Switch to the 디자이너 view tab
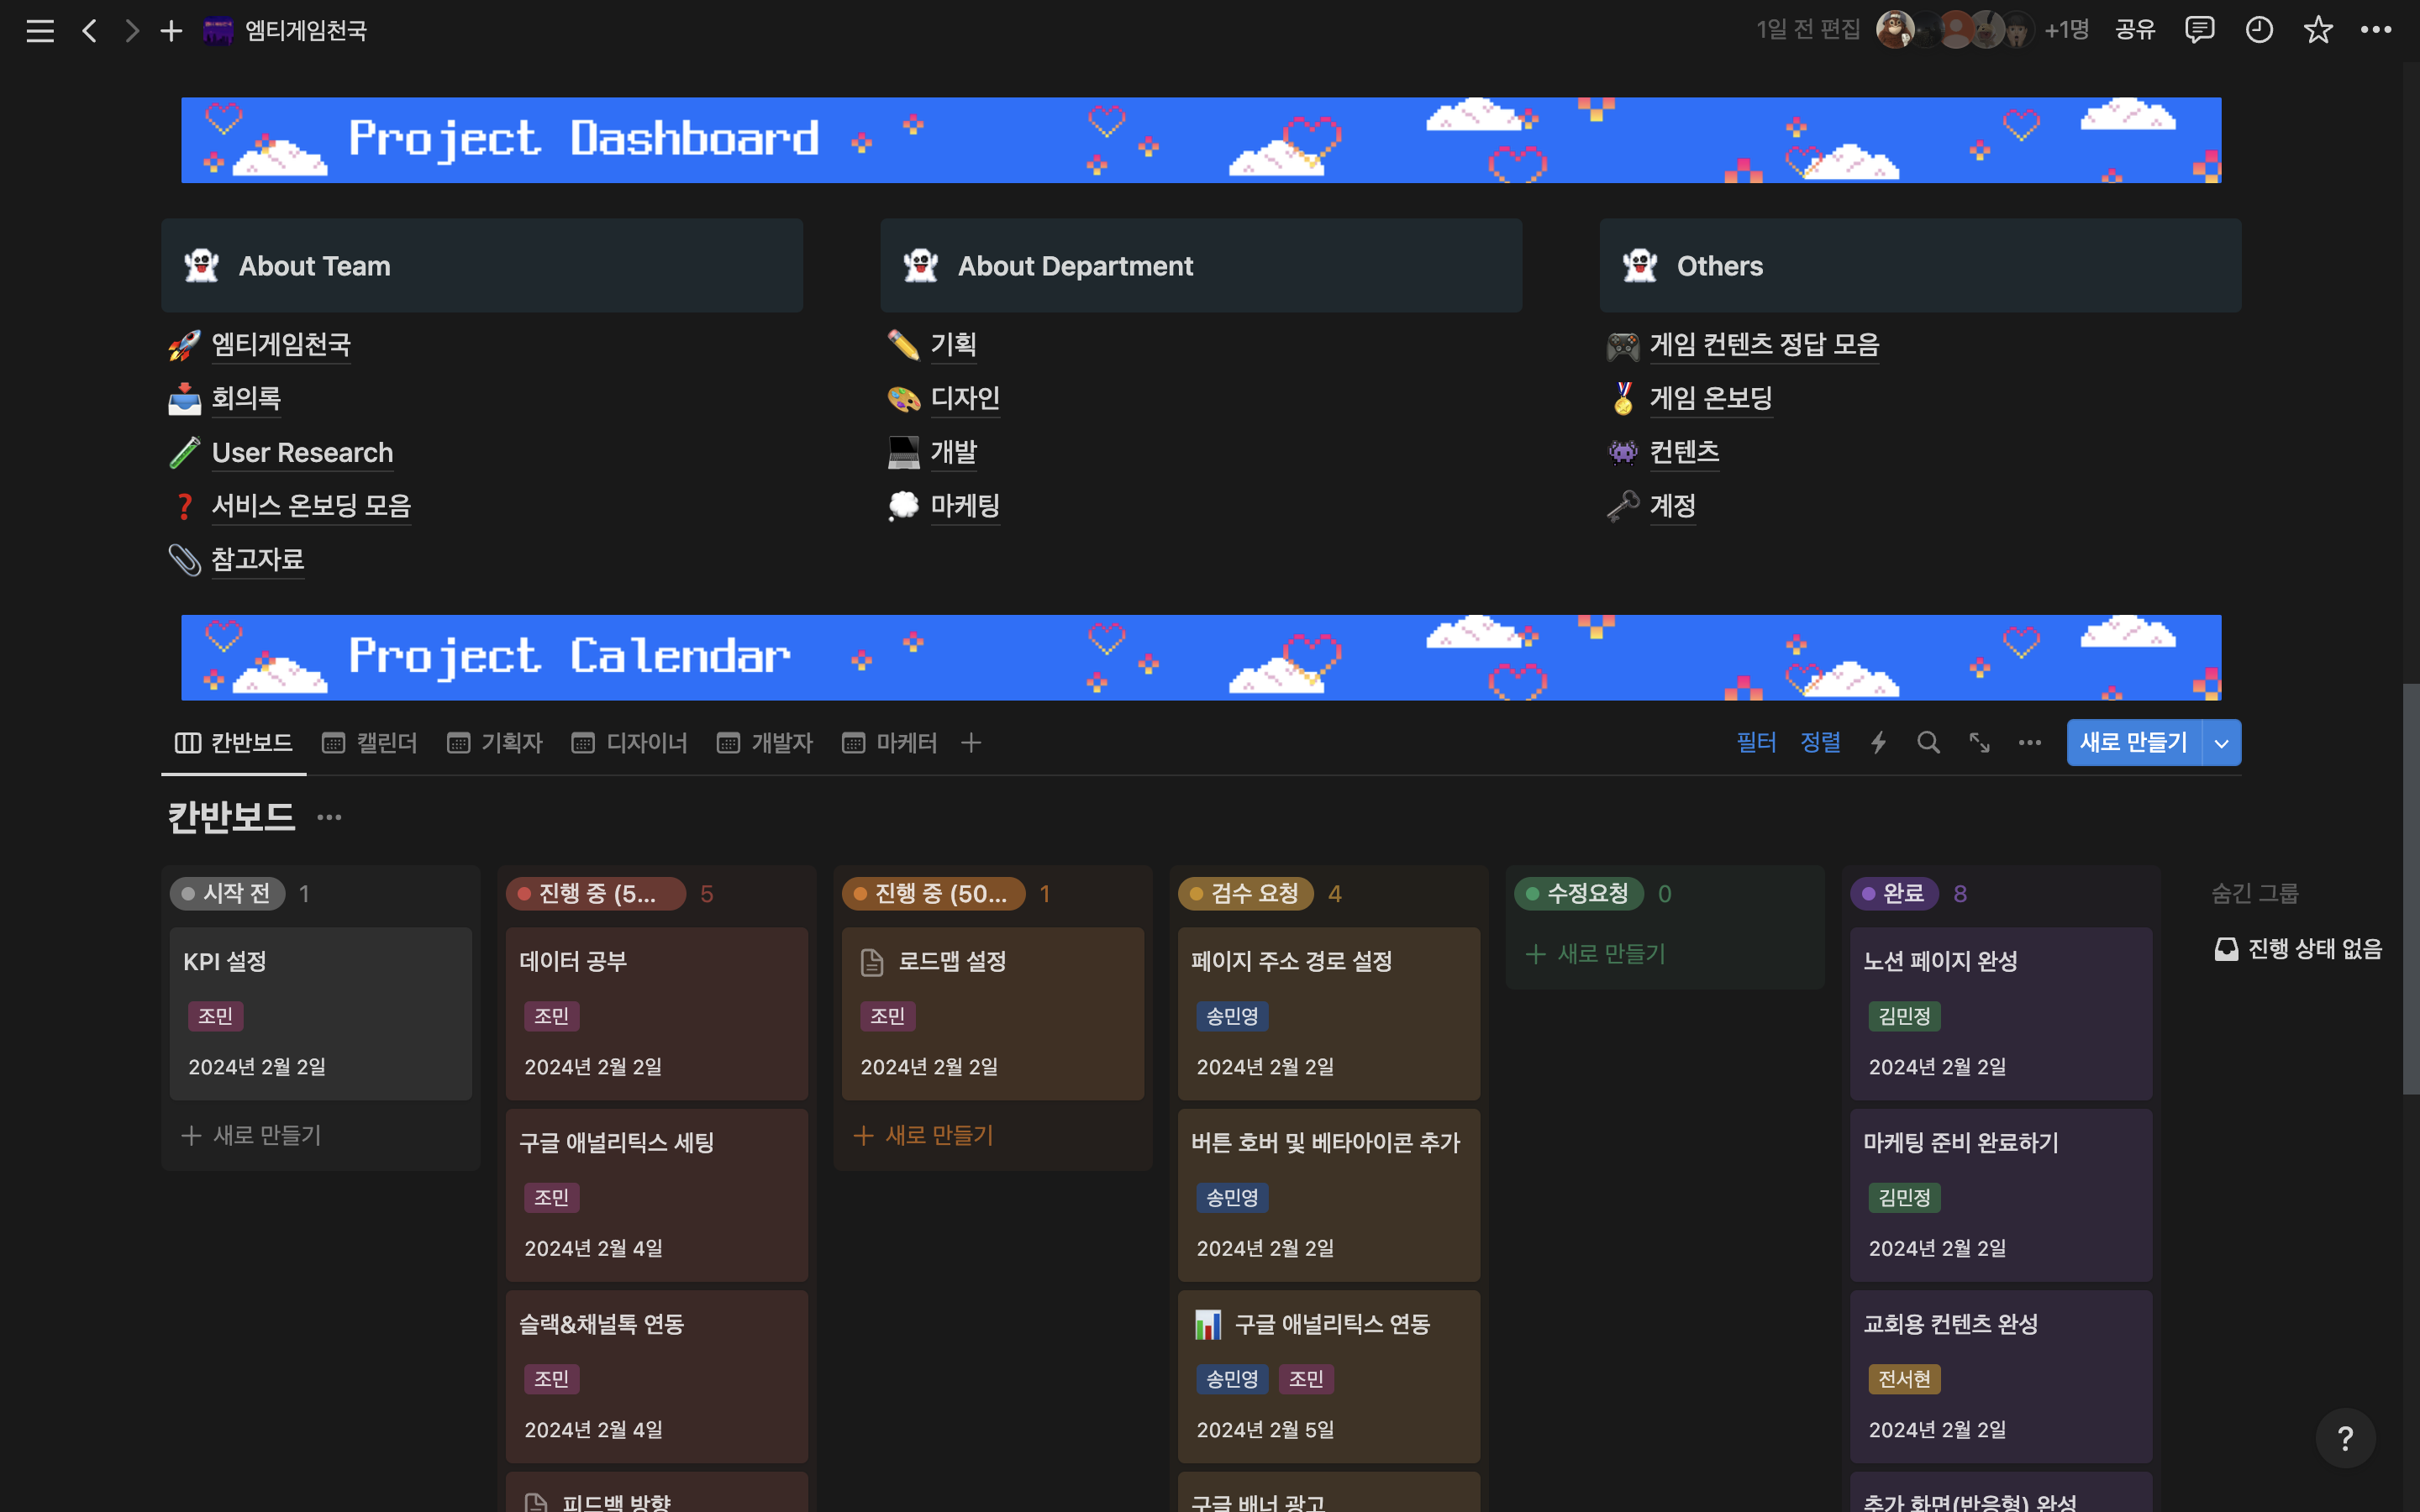The width and height of the screenshot is (2420, 1512). pyautogui.click(x=630, y=743)
